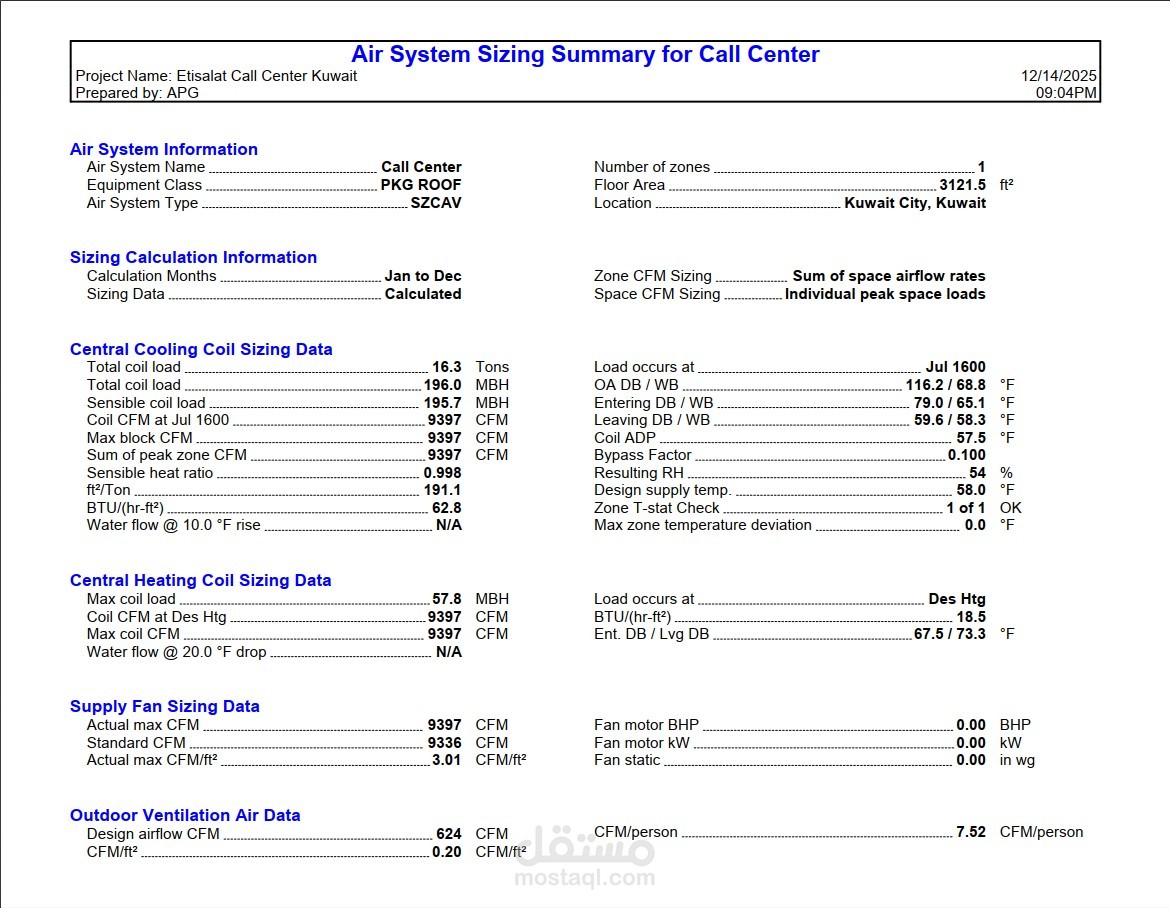1170x908 pixels.
Task: Select the 'Fan motor kW' label
Action: [x=642, y=743]
